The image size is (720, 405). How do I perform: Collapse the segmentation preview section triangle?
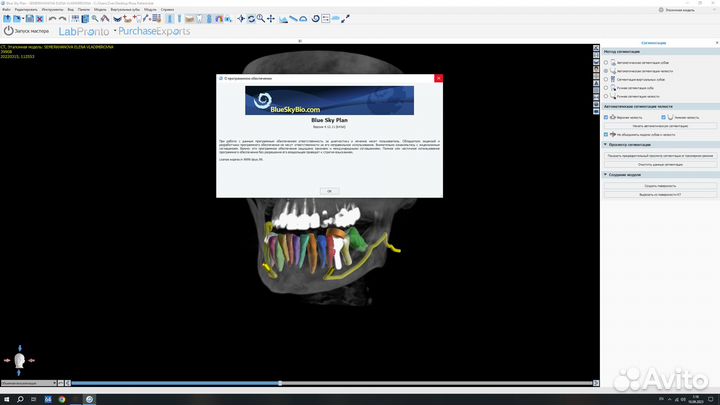pyautogui.click(x=605, y=145)
